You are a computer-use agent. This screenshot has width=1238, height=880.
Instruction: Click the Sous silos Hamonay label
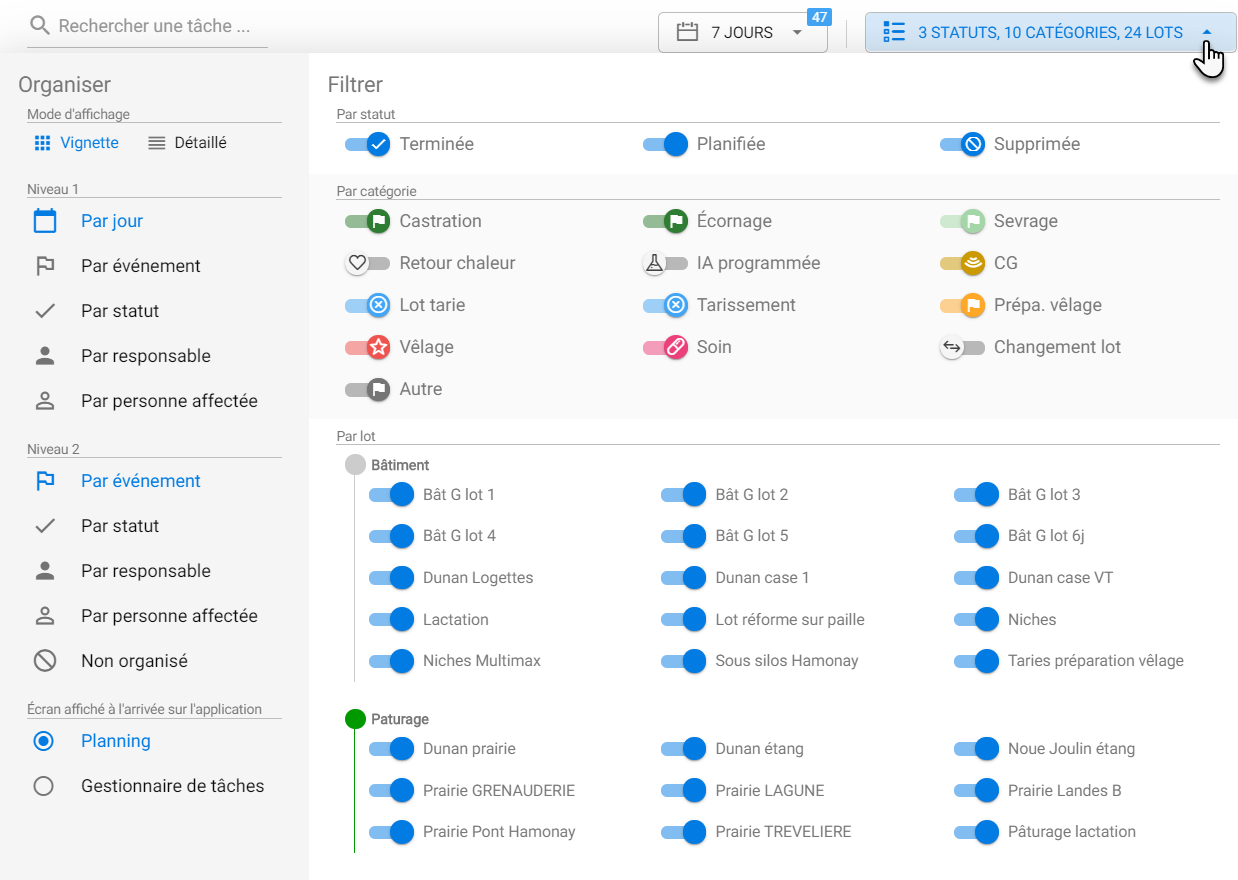pyautogui.click(x=787, y=661)
